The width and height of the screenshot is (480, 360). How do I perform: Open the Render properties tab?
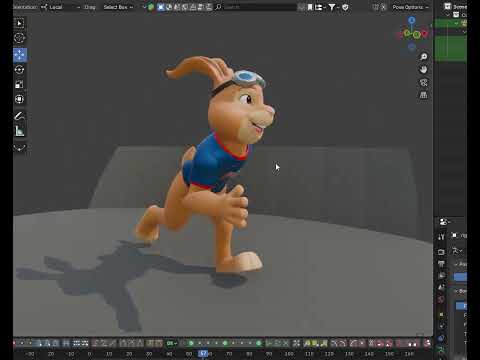pyautogui.click(x=441, y=252)
